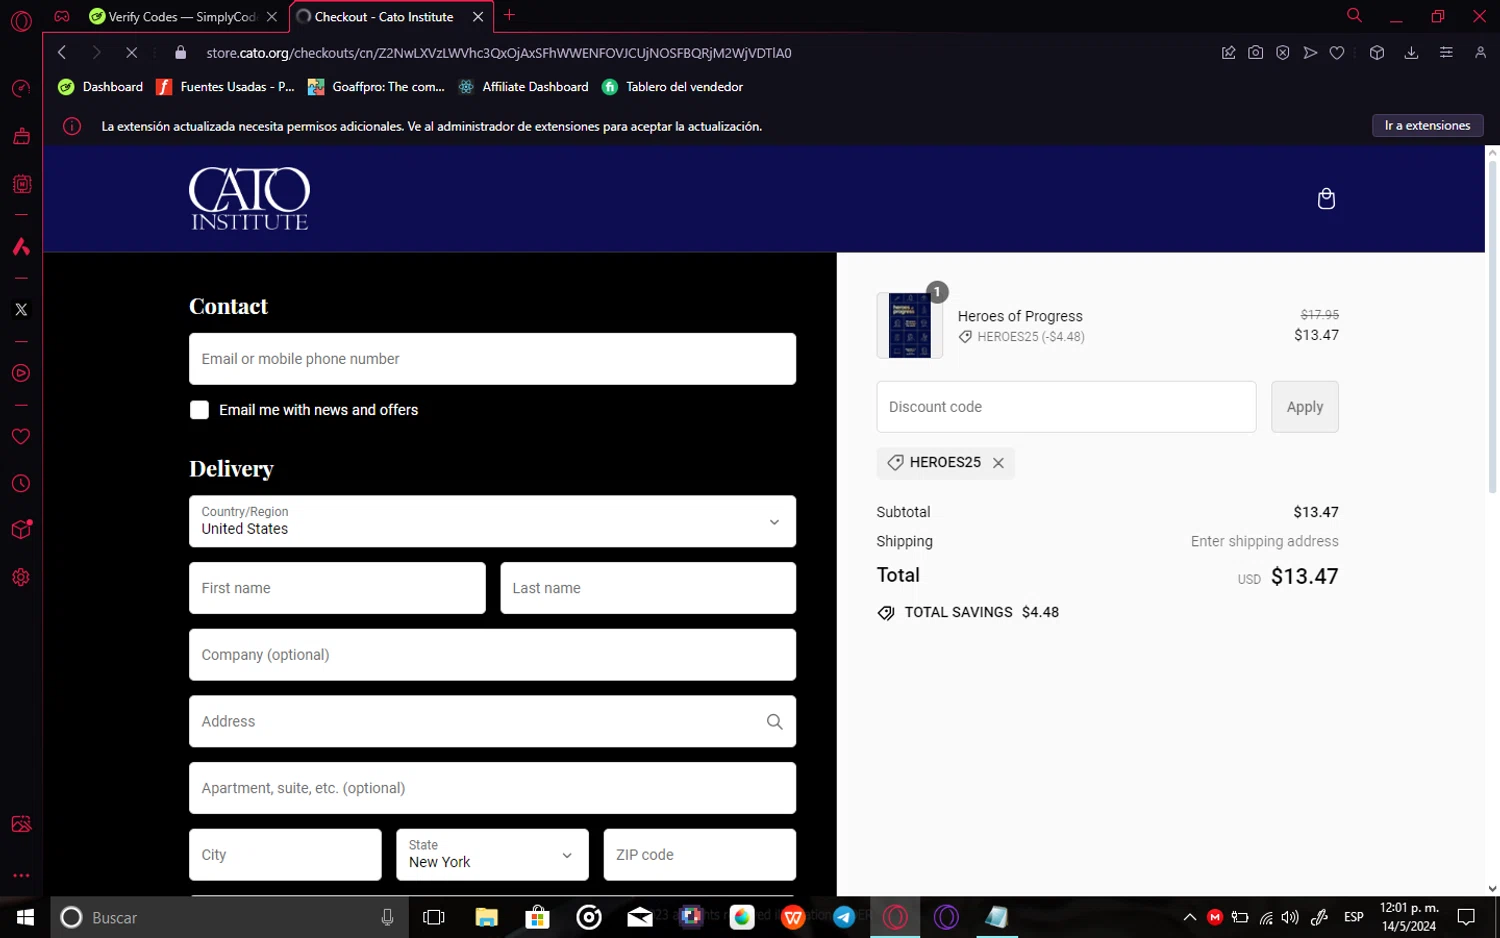This screenshot has width=1500, height=938.
Task: Click the site padlock security icon
Action: click(x=180, y=53)
